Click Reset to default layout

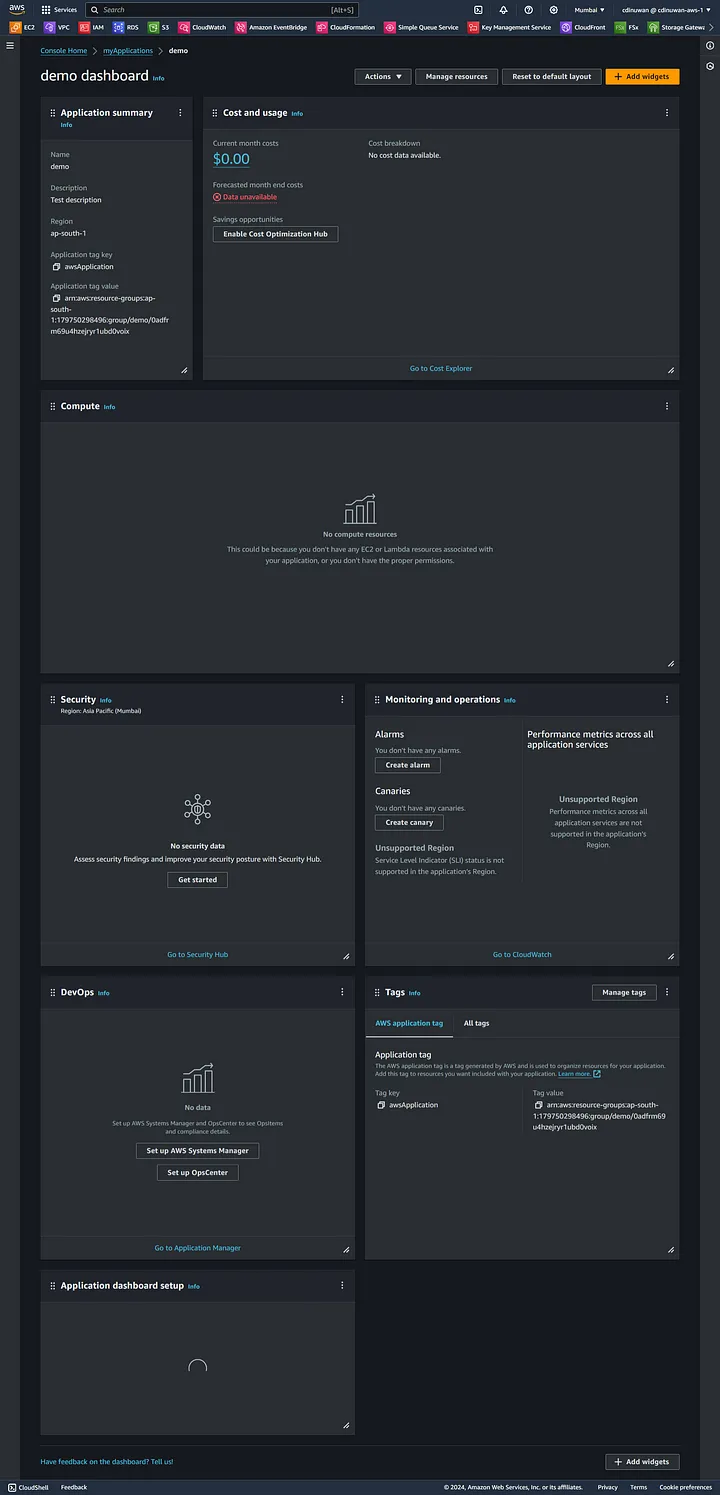[551, 76]
